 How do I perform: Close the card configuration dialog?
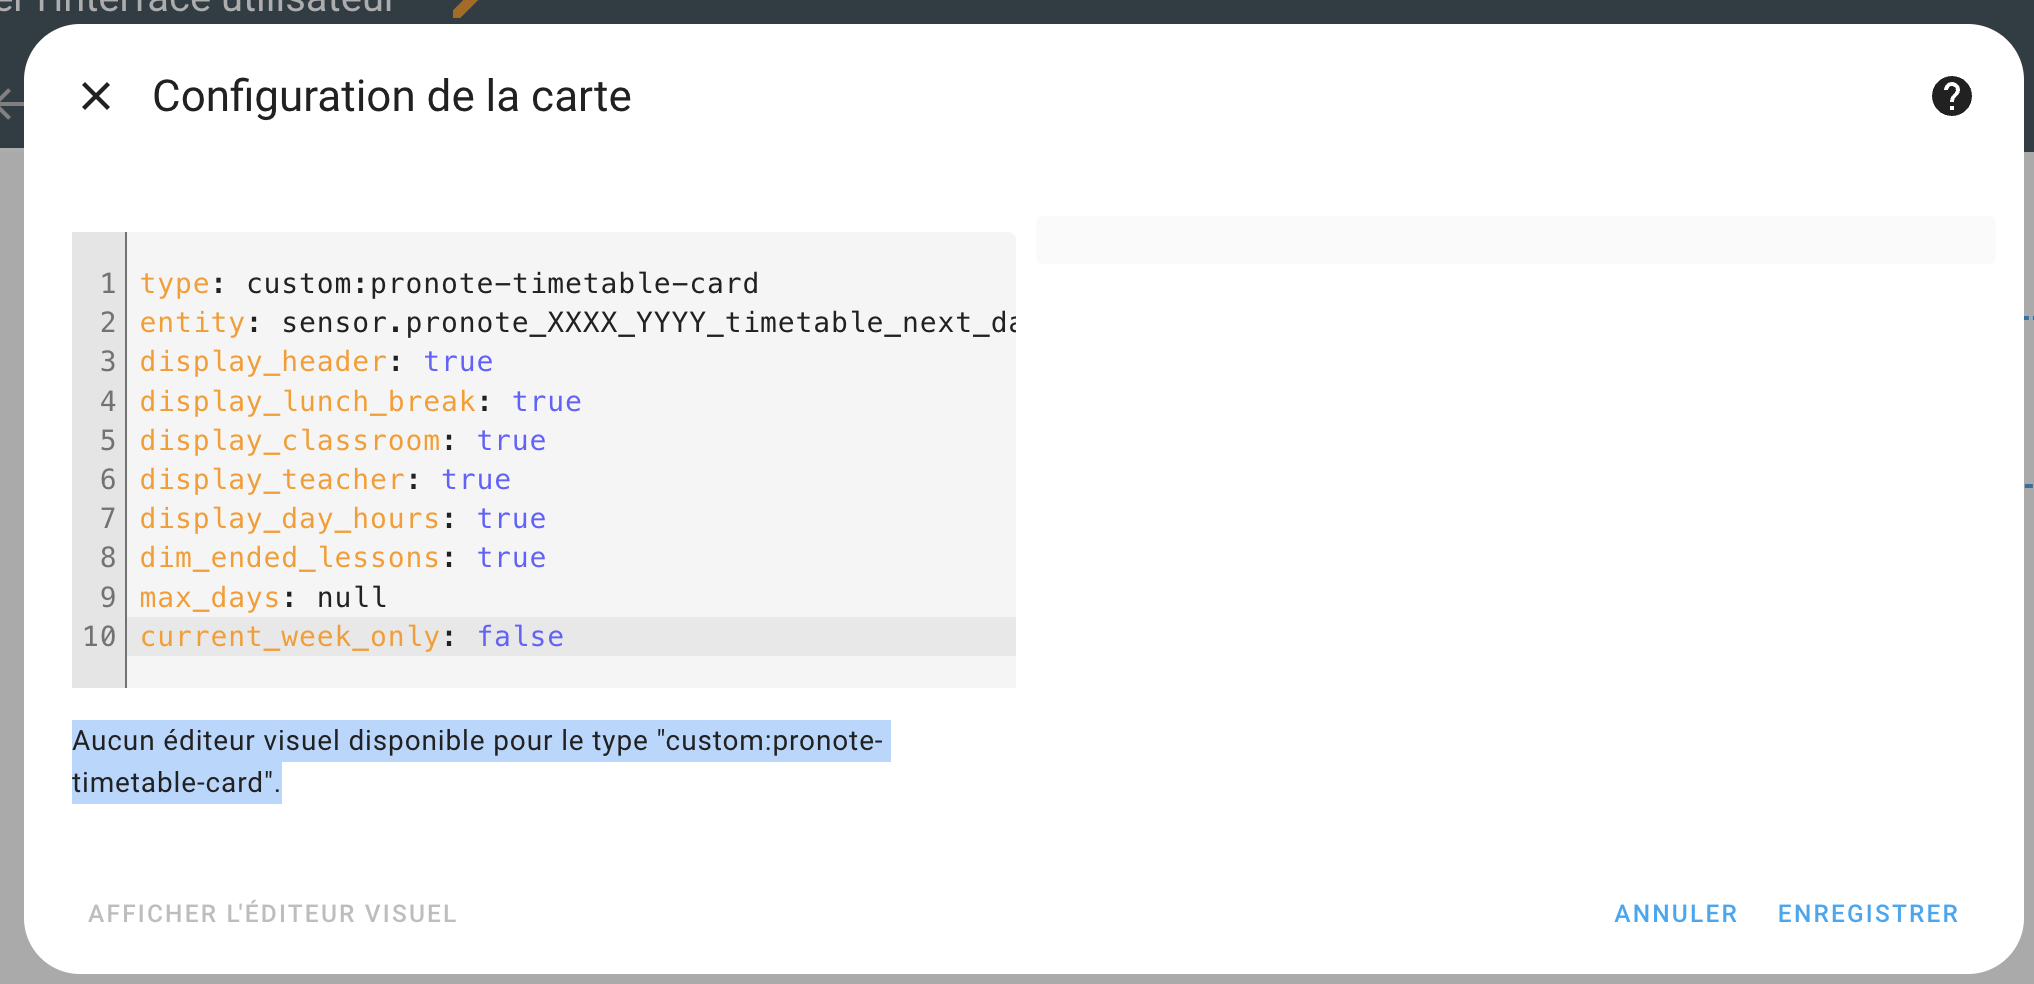click(96, 97)
